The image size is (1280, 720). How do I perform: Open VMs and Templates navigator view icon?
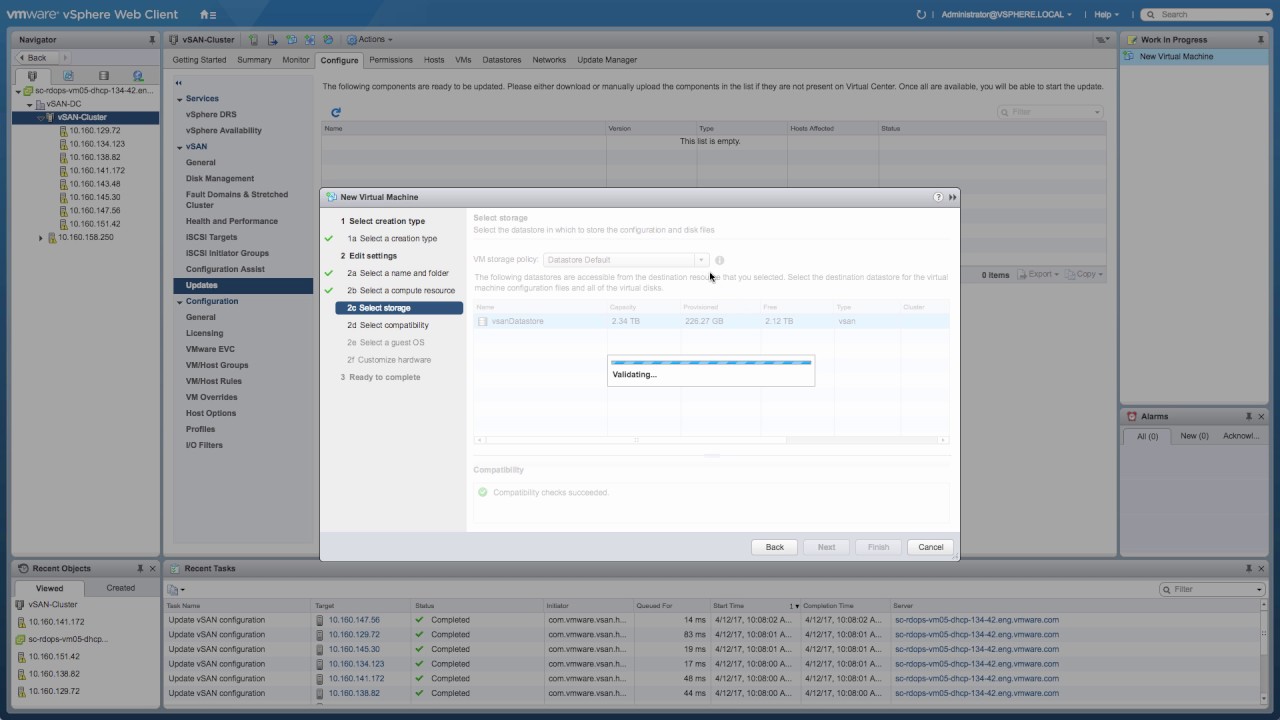click(68, 75)
